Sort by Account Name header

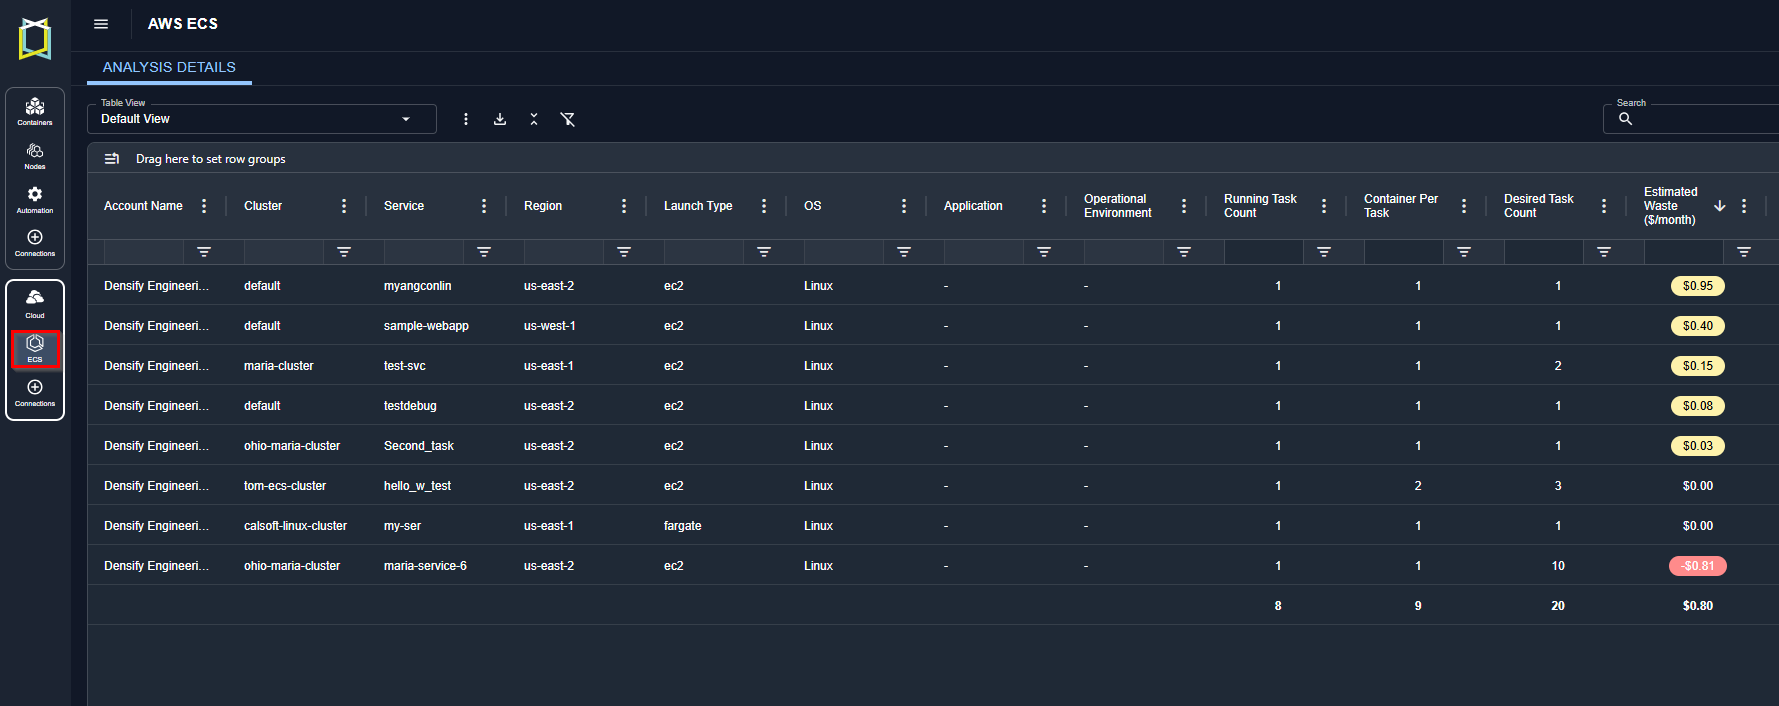pyautogui.click(x=143, y=206)
